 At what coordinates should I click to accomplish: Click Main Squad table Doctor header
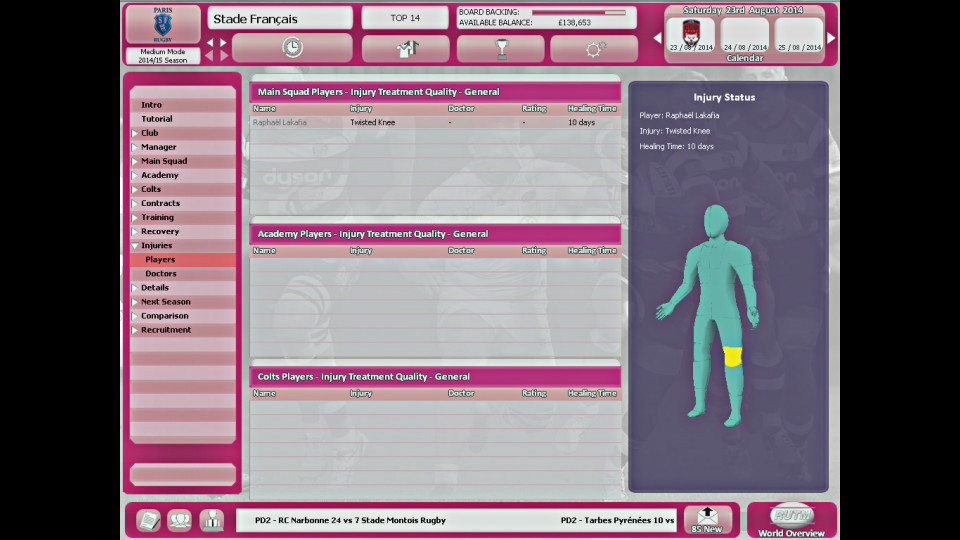click(461, 108)
